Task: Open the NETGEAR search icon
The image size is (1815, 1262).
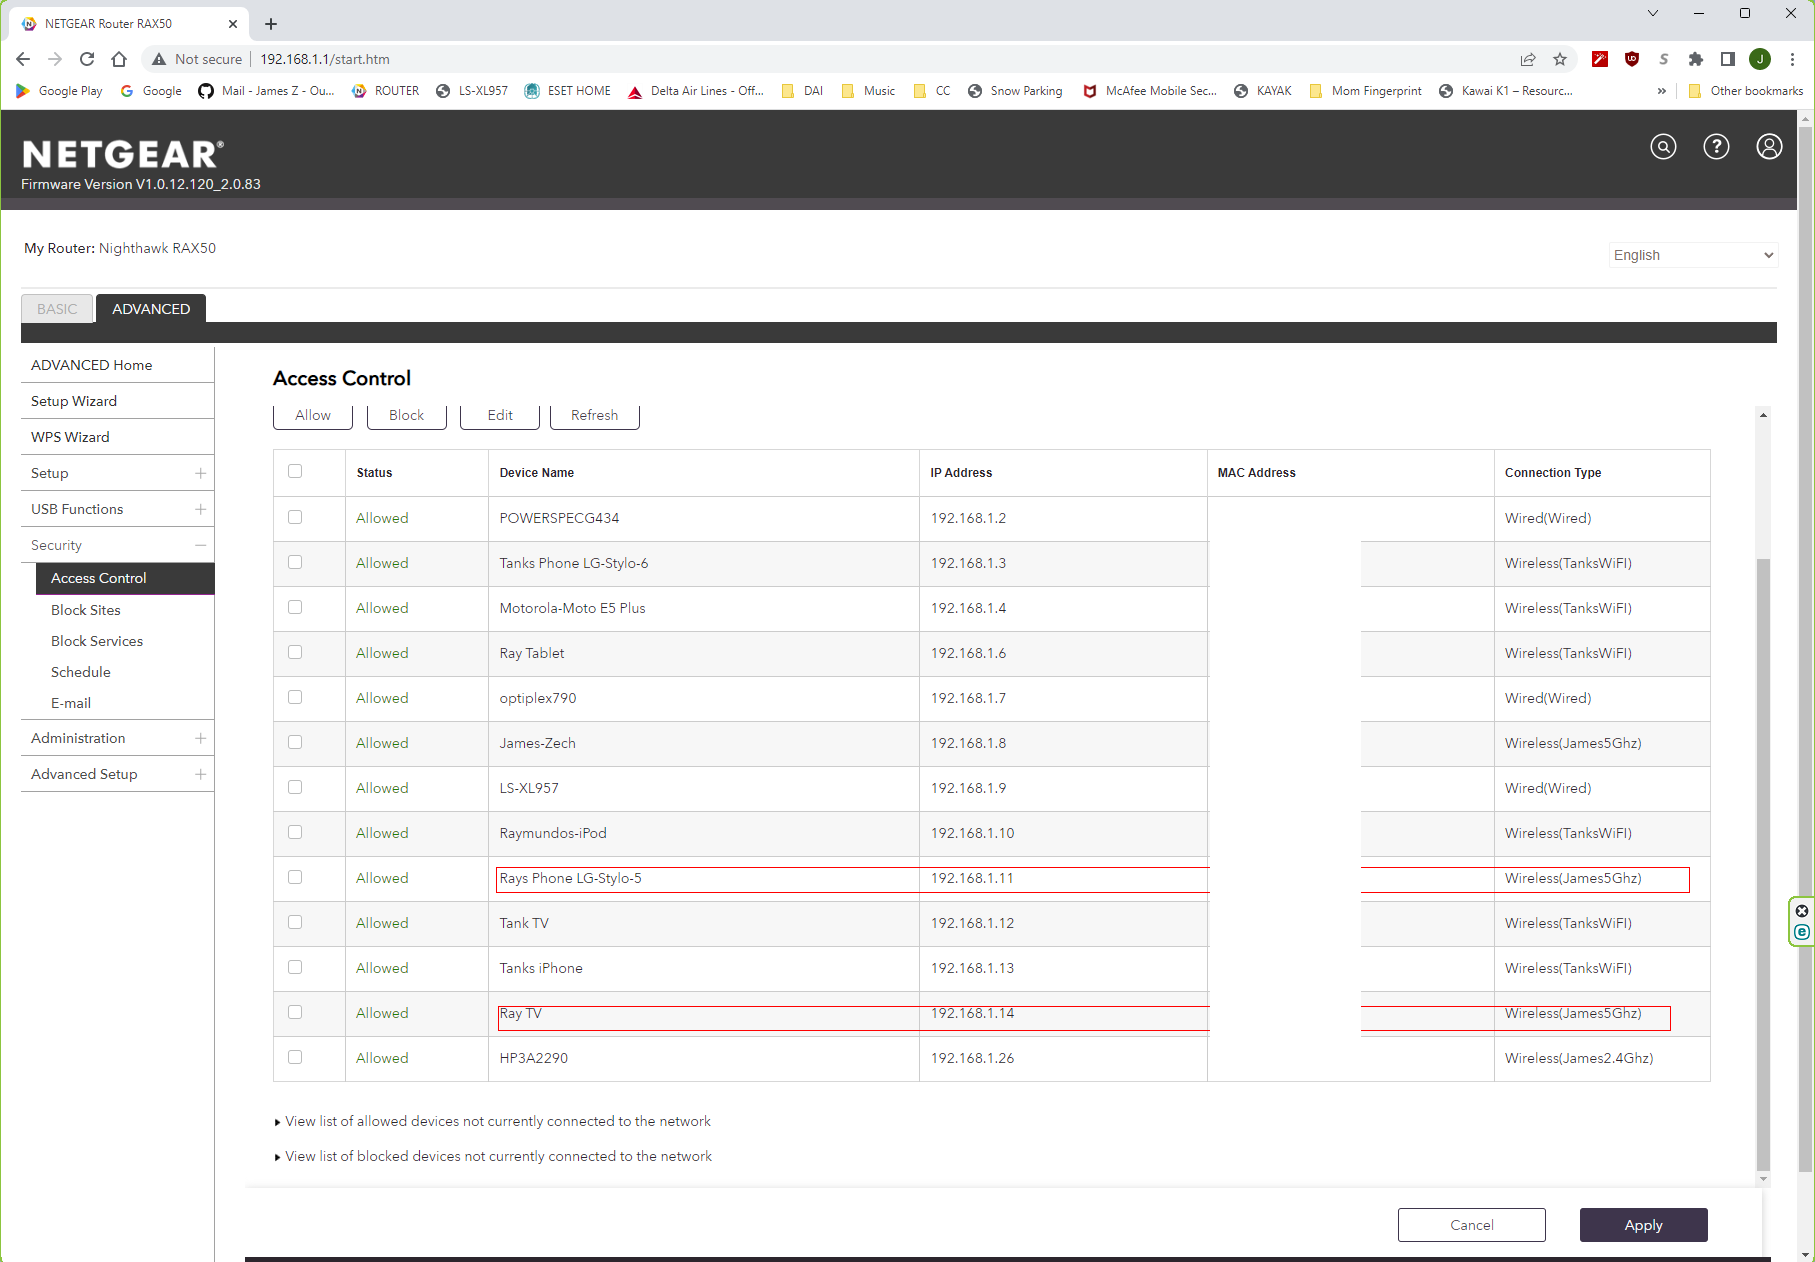Action: point(1663,147)
